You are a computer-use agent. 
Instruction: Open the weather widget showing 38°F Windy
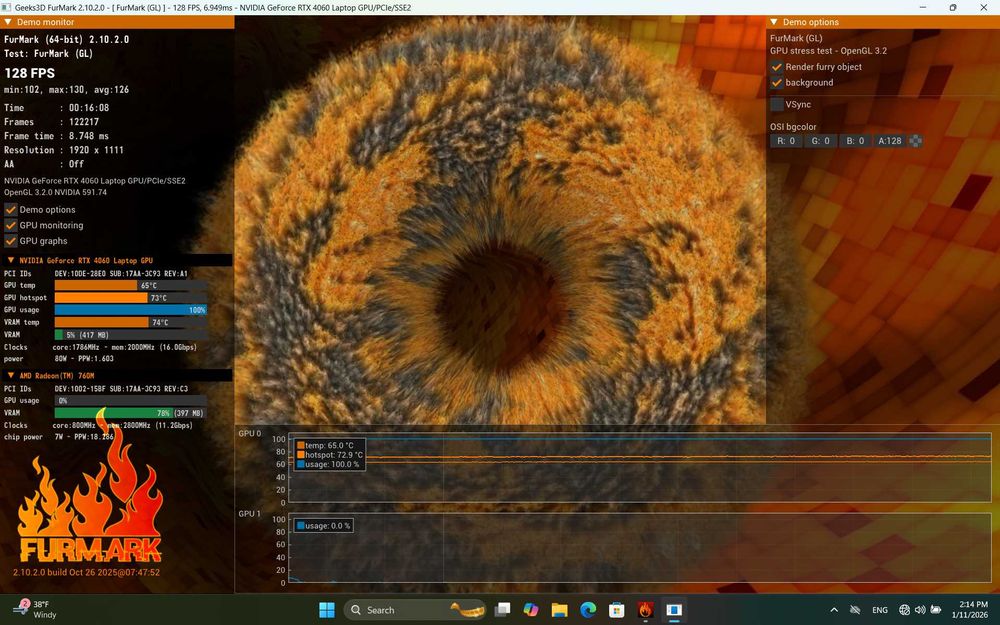tap(37, 610)
